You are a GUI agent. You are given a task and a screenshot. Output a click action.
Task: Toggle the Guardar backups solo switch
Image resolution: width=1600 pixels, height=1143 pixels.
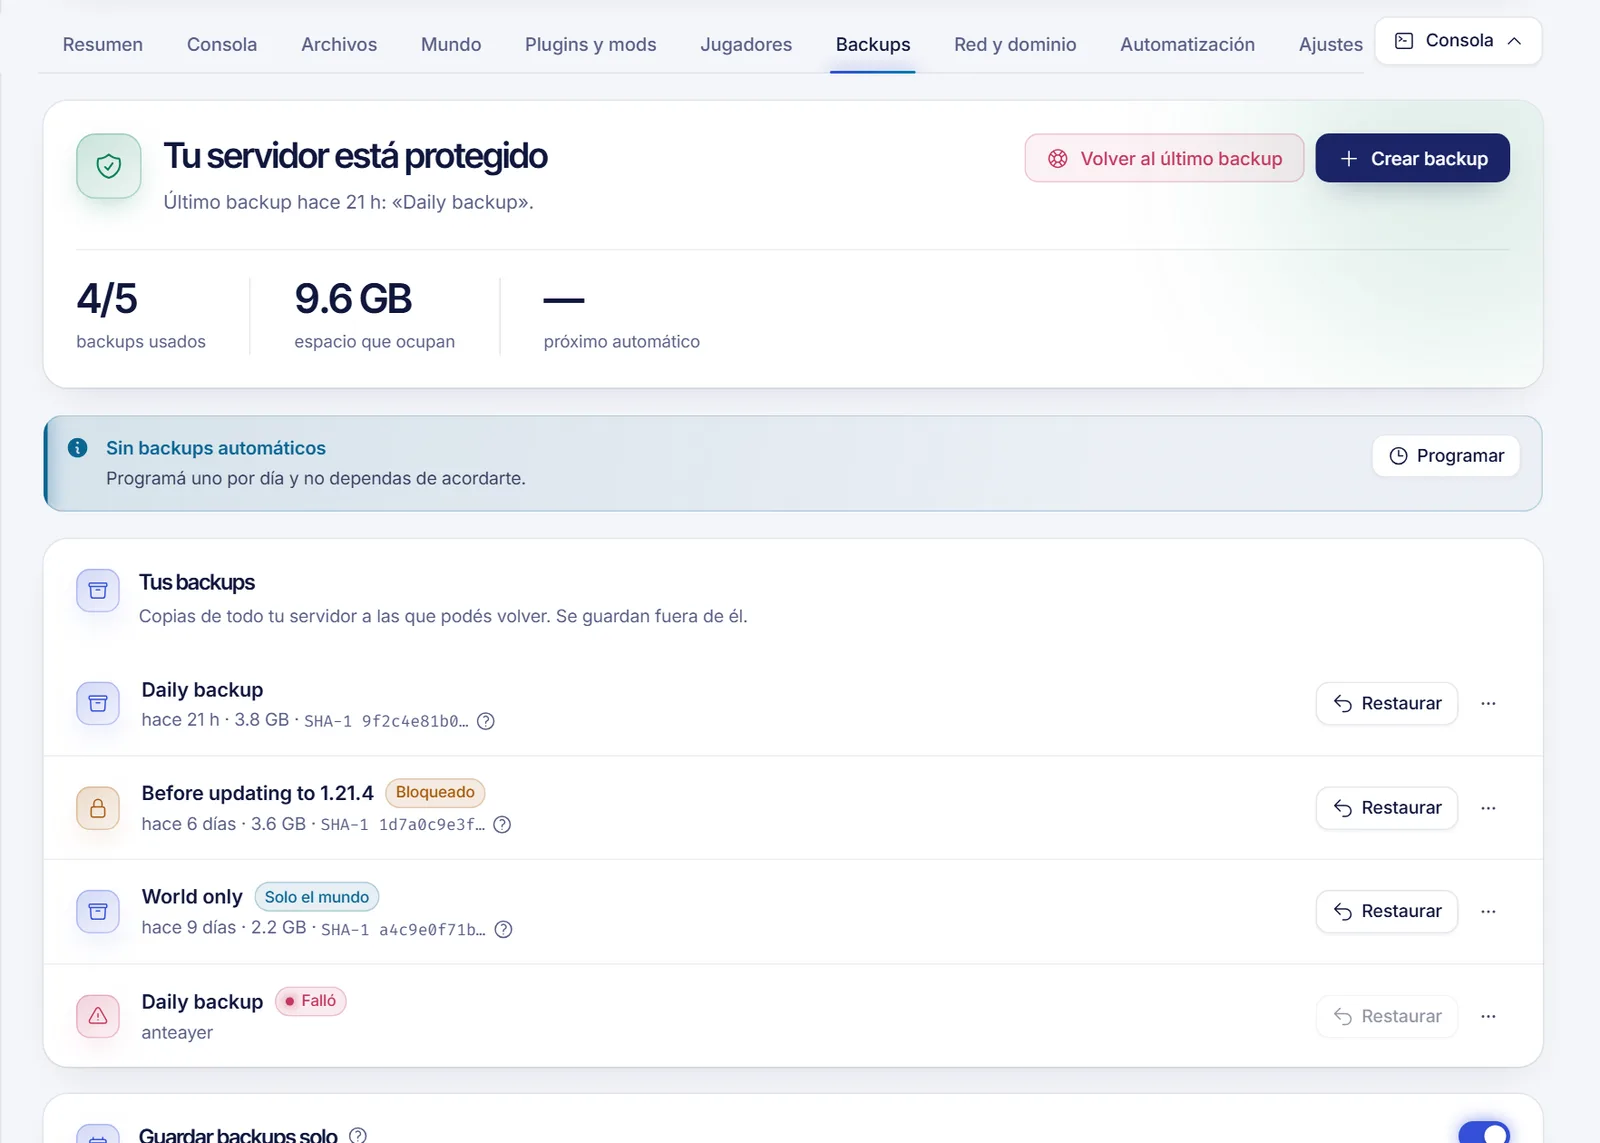click(x=1484, y=1133)
